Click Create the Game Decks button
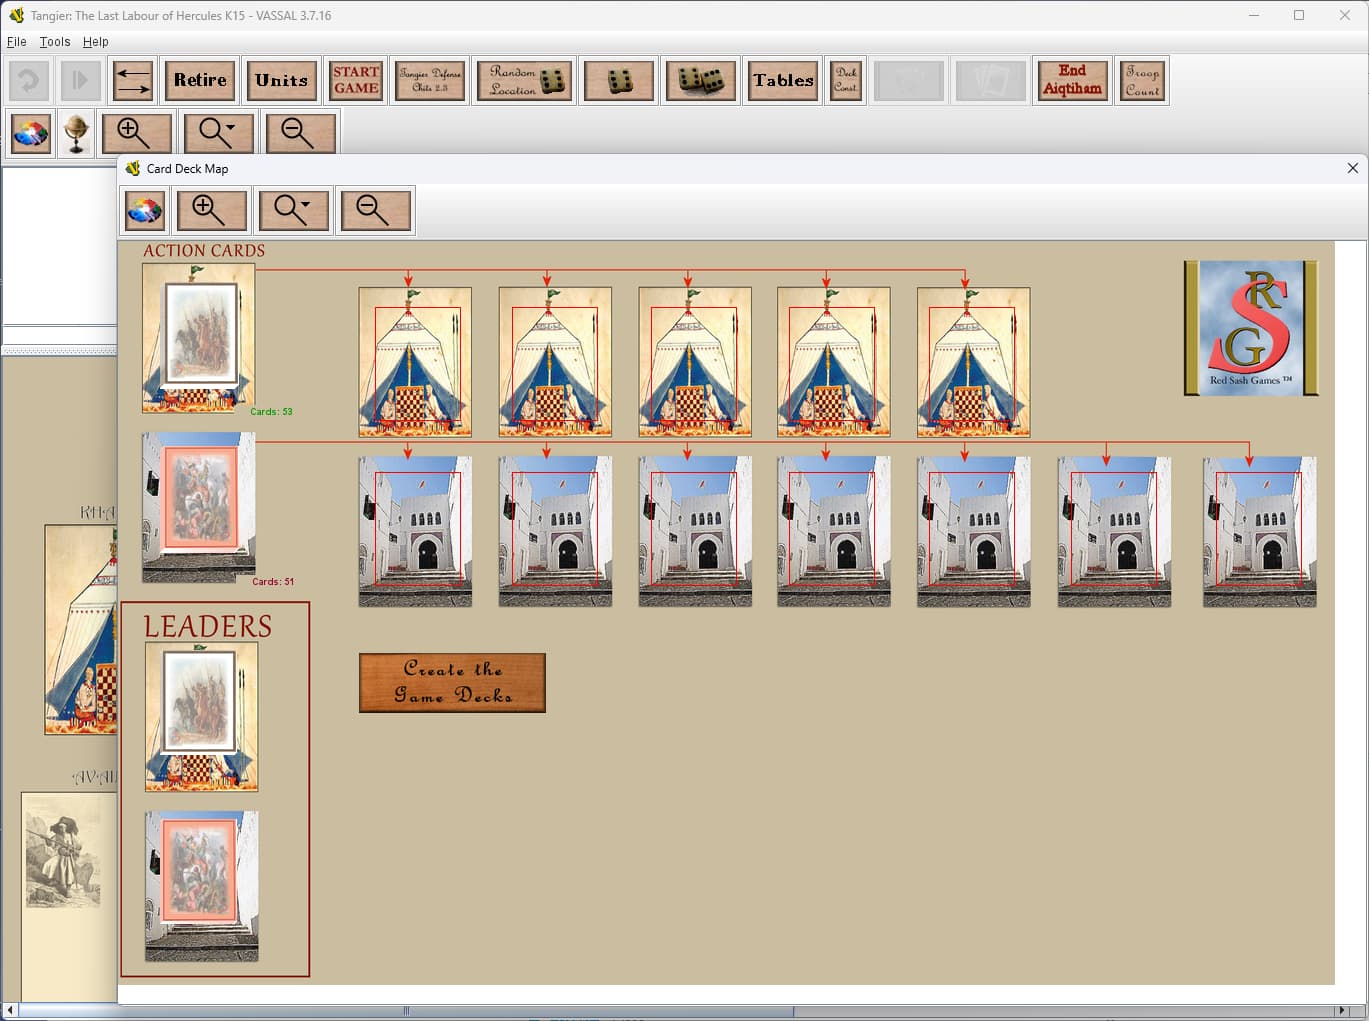1369x1021 pixels. pos(452,683)
